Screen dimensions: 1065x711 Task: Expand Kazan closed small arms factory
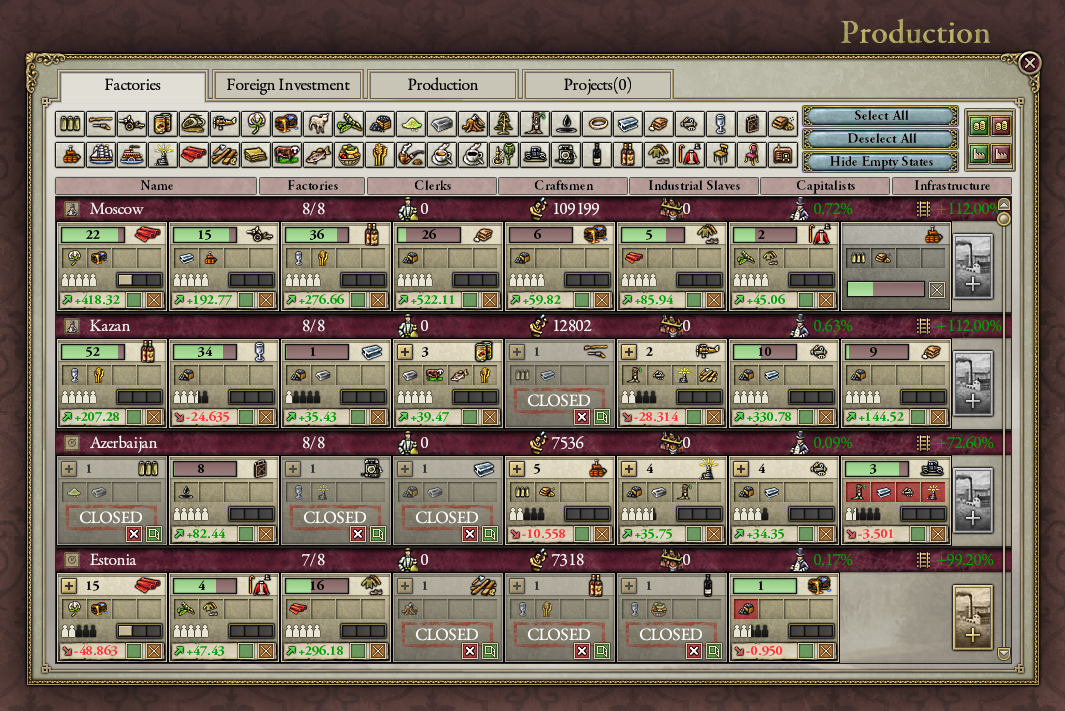(518, 352)
